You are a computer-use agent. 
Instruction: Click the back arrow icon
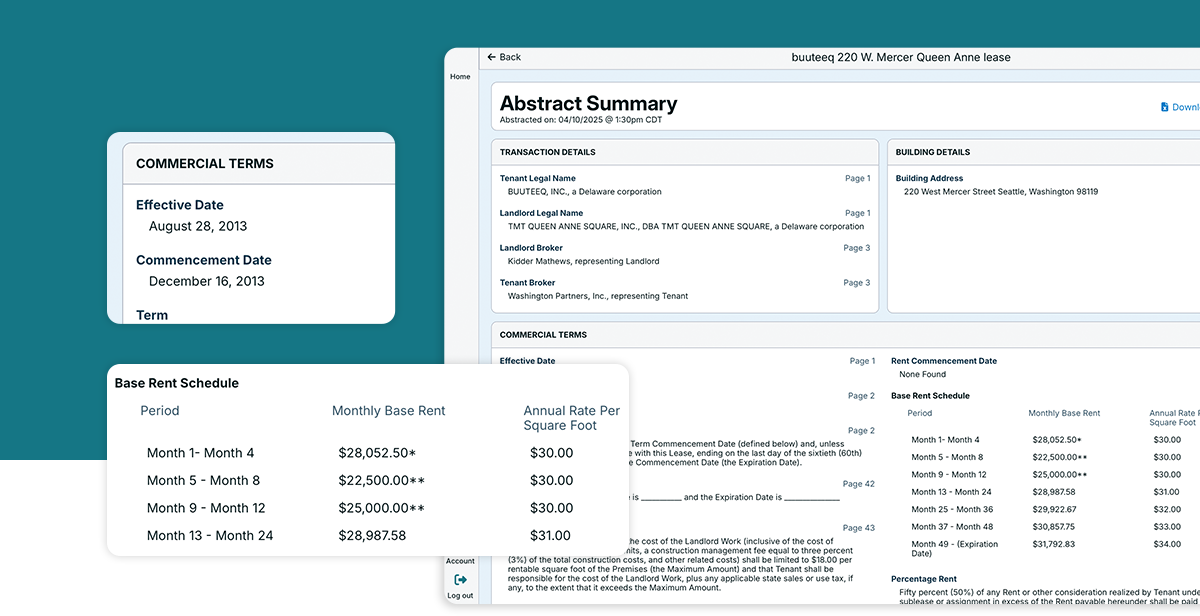click(489, 57)
